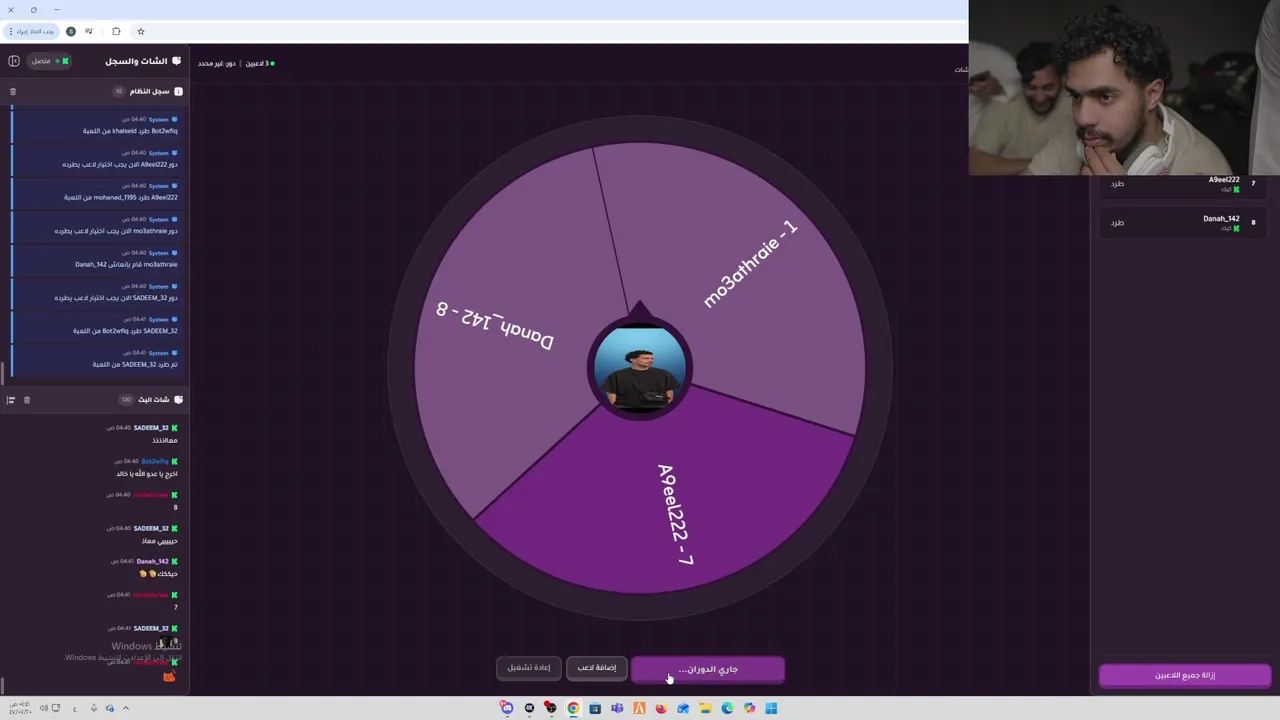Viewport: 1280px width, 720px height.
Task: Open Microsoft Edge from the taskbar
Action: pyautogui.click(x=727, y=708)
